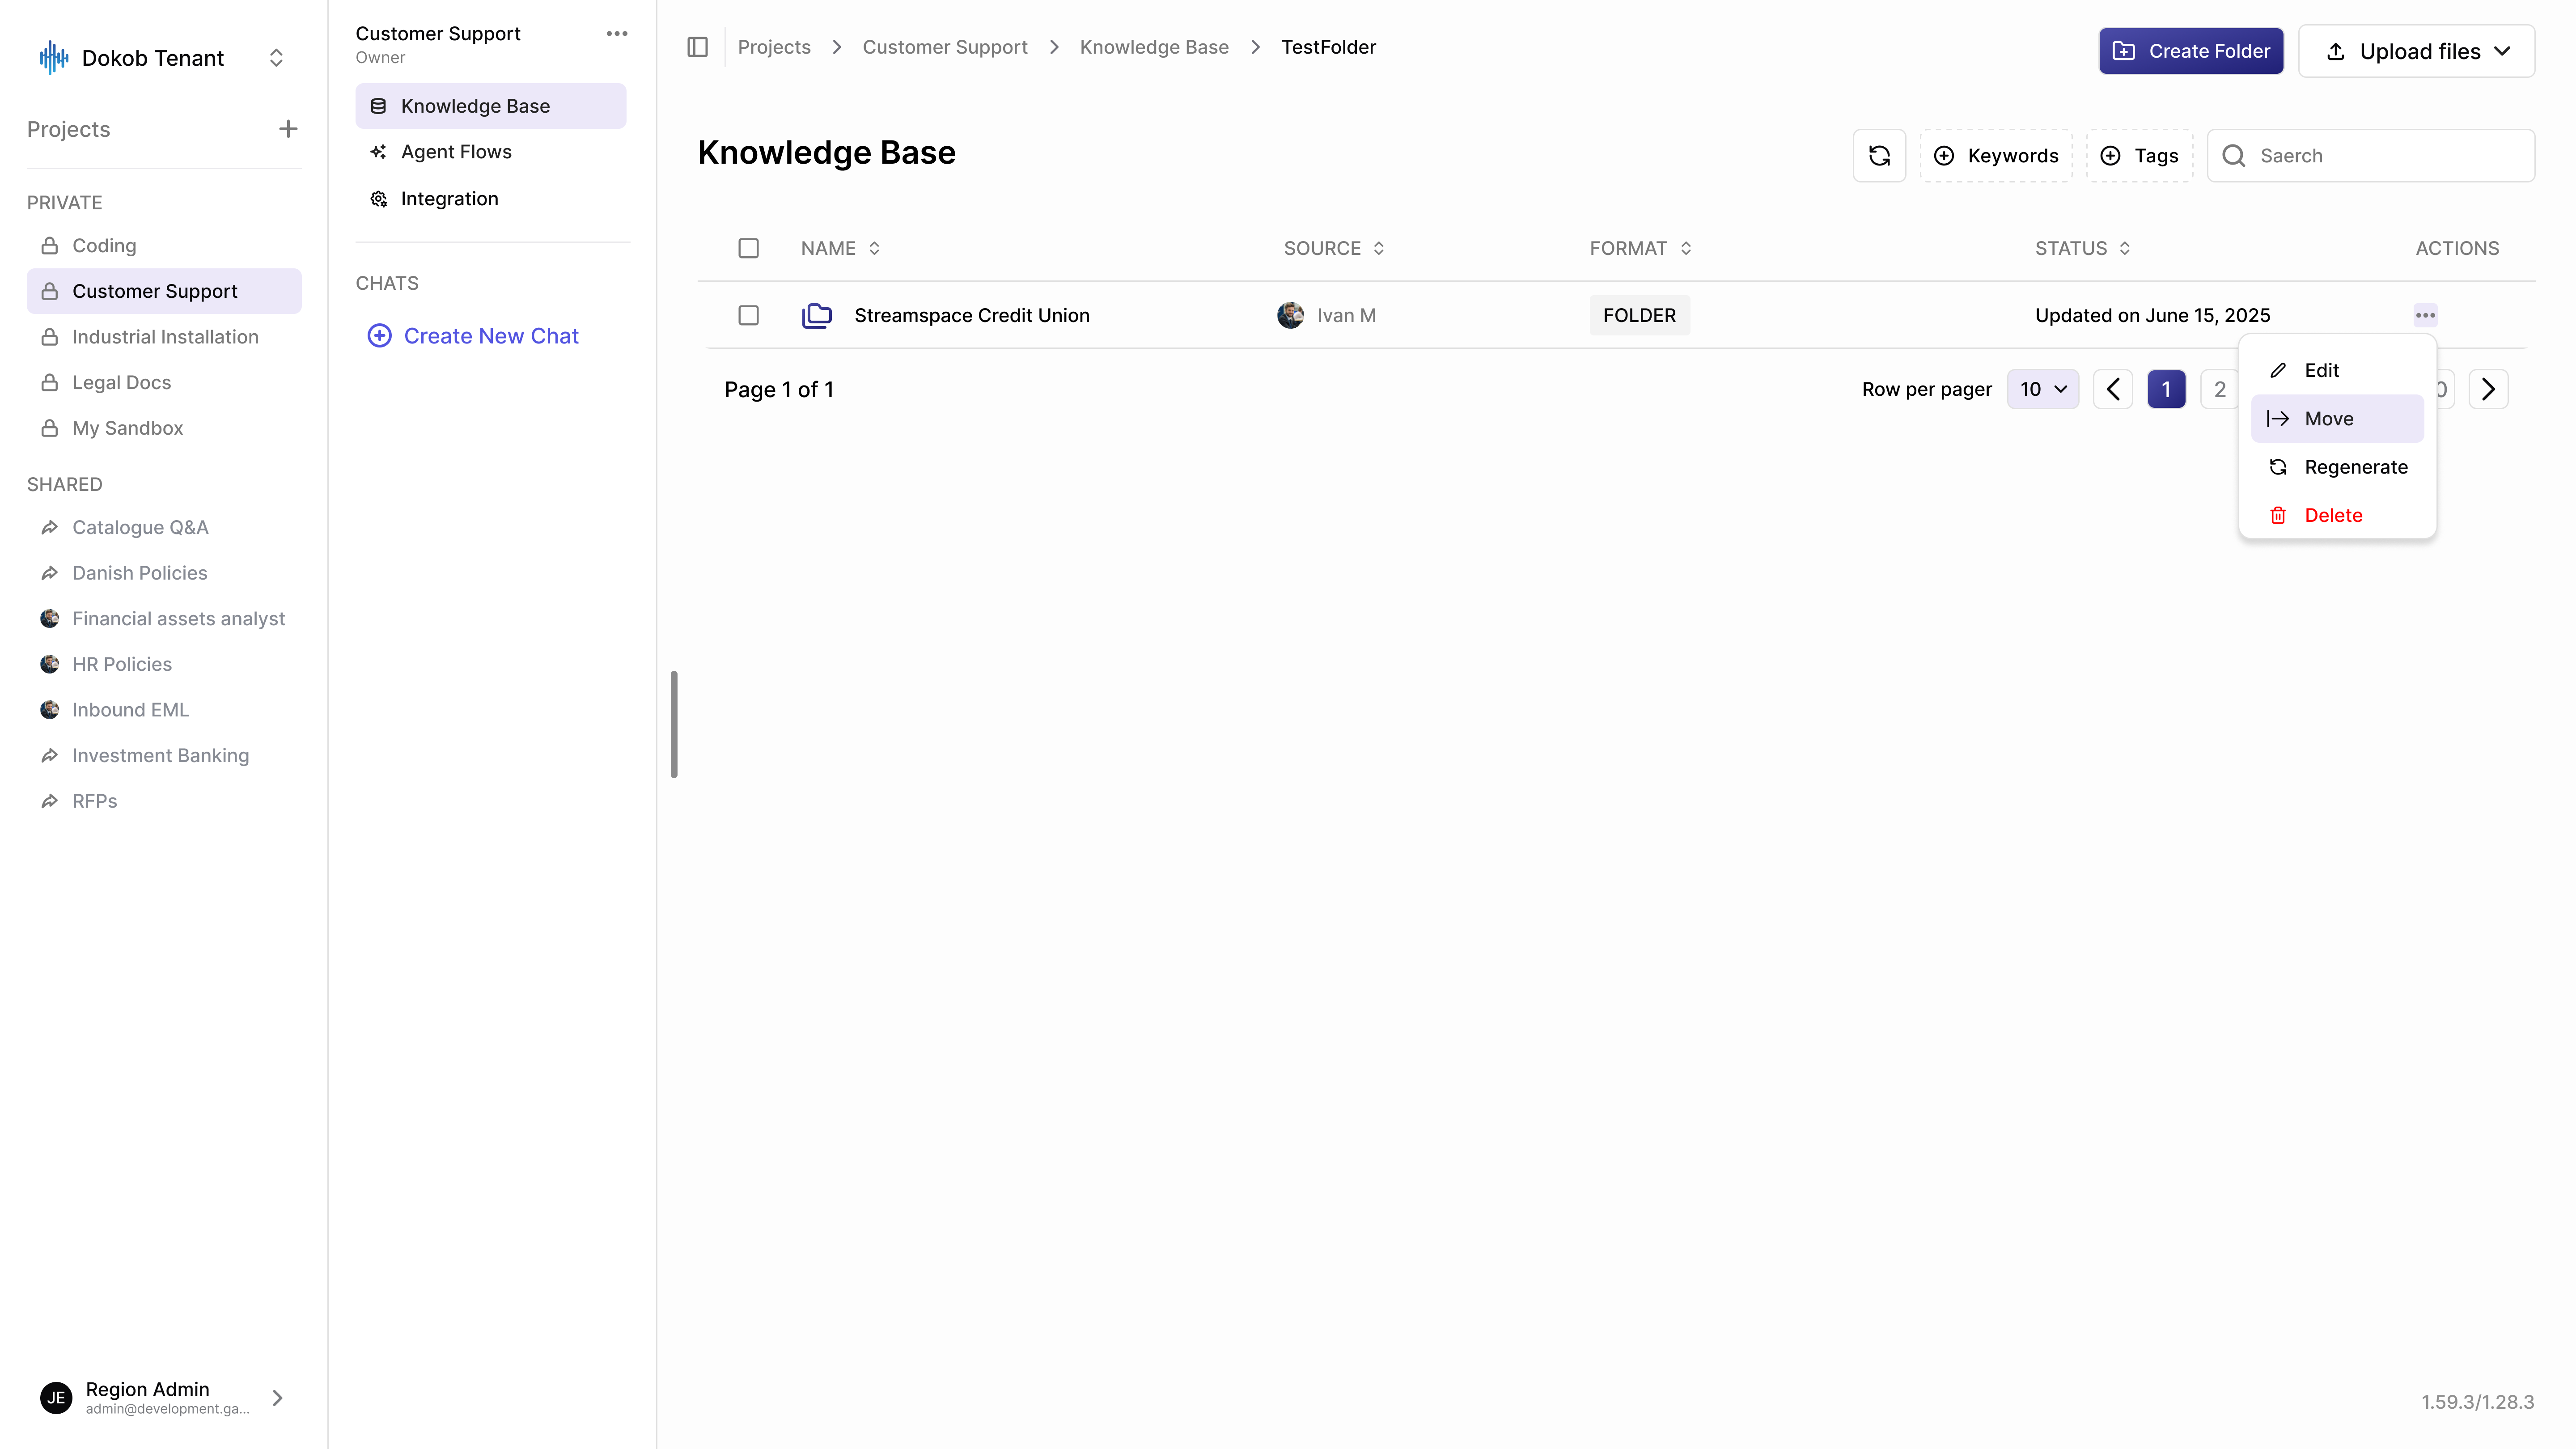
Task: Click the FOLDER format badge
Action: pyautogui.click(x=1639, y=315)
